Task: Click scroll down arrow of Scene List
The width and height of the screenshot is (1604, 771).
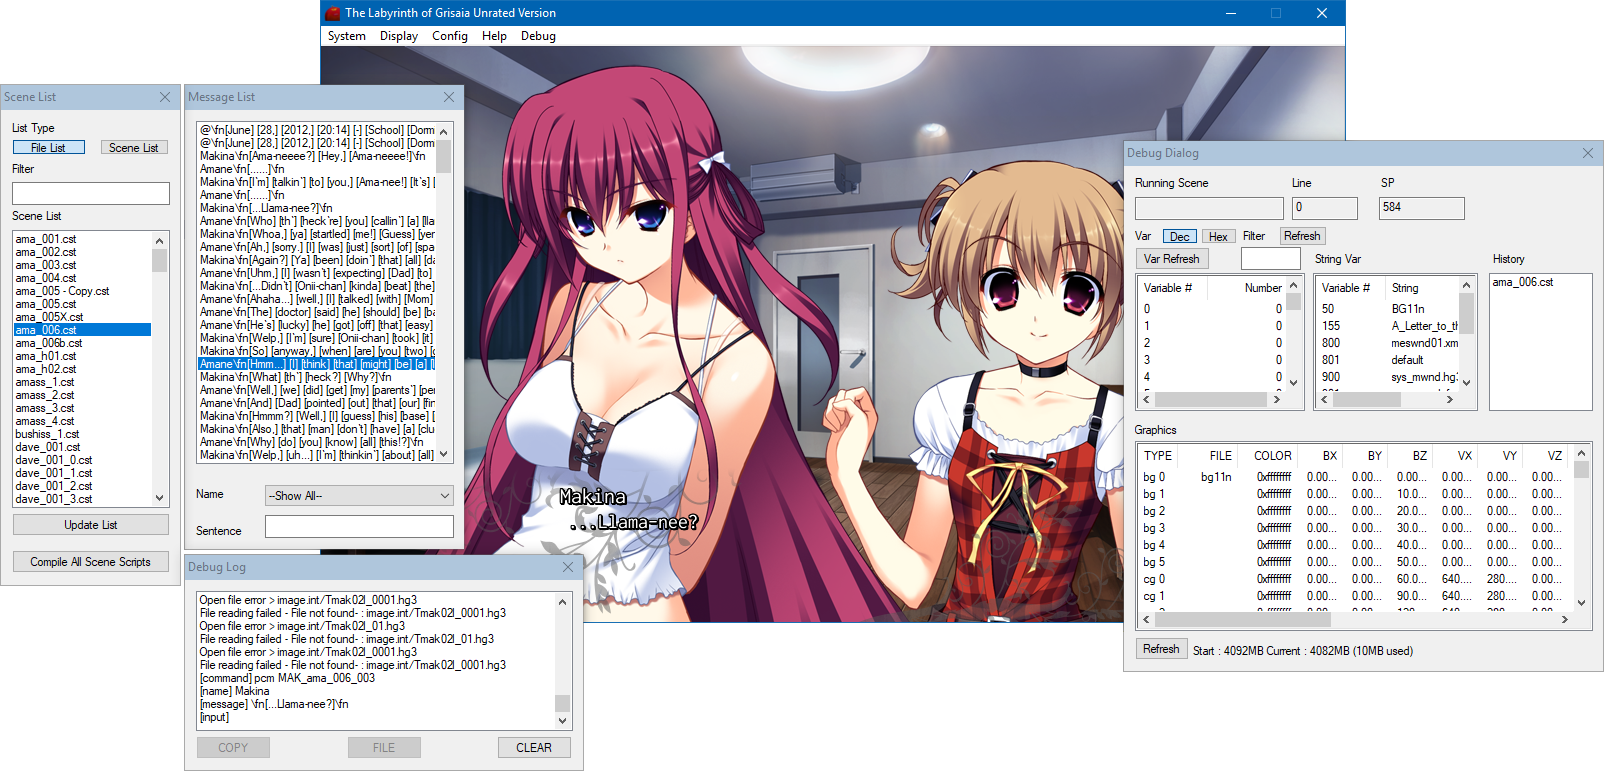Action: [159, 498]
